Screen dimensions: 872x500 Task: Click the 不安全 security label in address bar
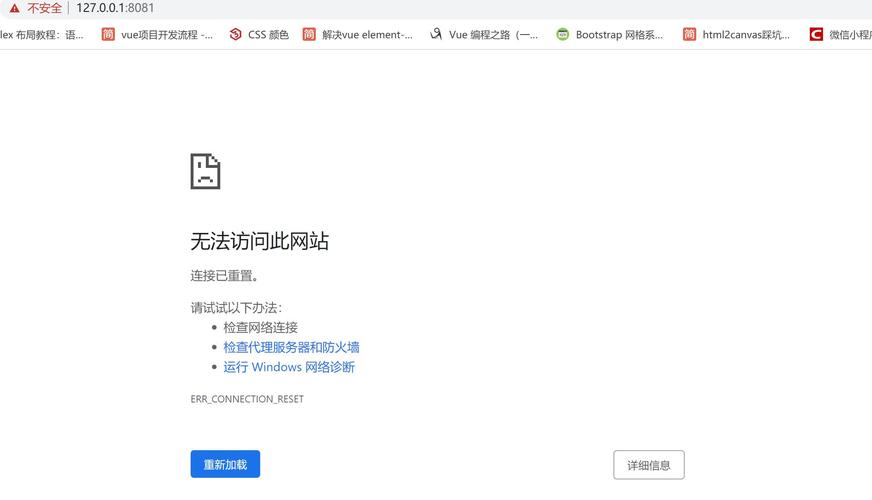tap(44, 8)
